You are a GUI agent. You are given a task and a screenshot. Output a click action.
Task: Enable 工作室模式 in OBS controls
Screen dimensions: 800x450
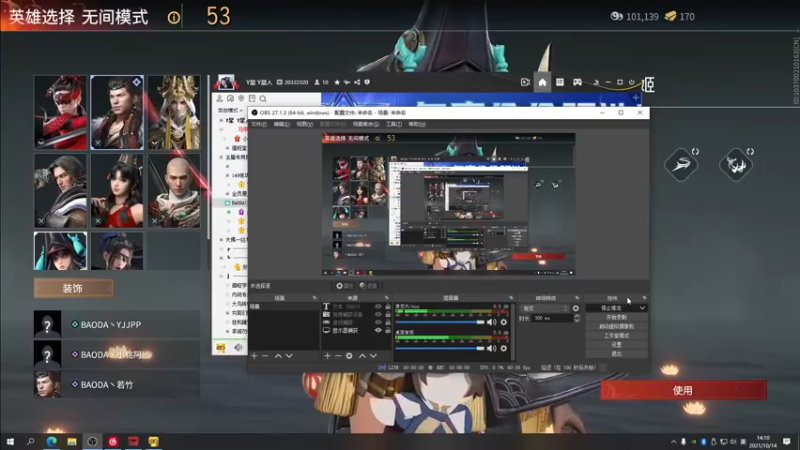pos(616,335)
